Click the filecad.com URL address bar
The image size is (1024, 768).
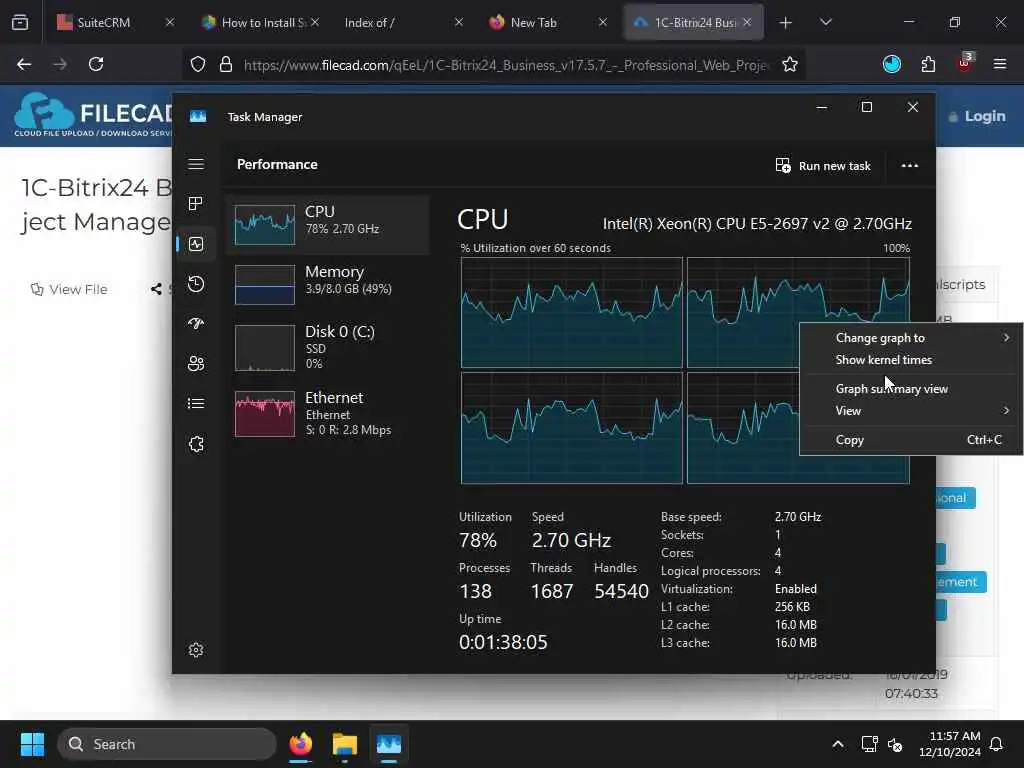tap(506, 65)
